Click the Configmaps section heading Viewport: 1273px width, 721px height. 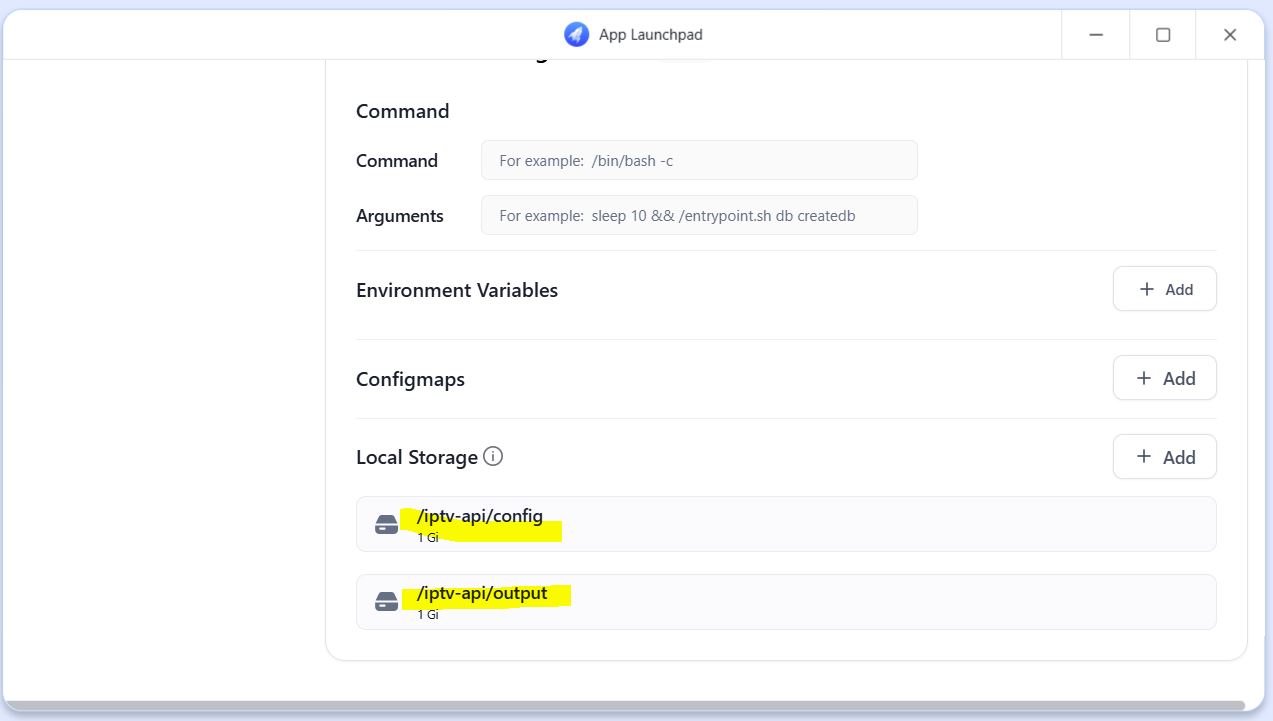coord(410,379)
